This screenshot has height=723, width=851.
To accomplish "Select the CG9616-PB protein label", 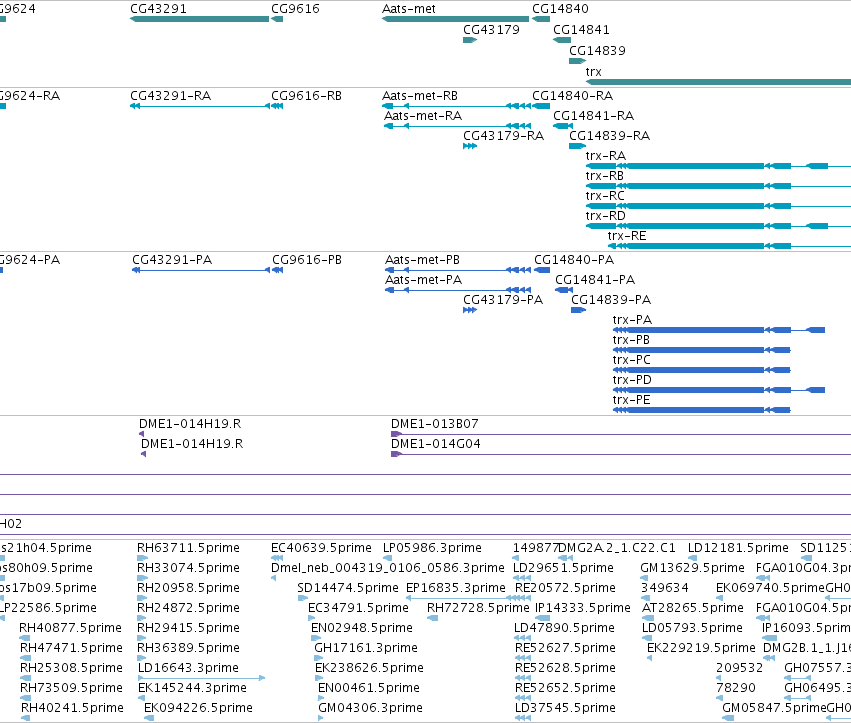I will point(307,260).
